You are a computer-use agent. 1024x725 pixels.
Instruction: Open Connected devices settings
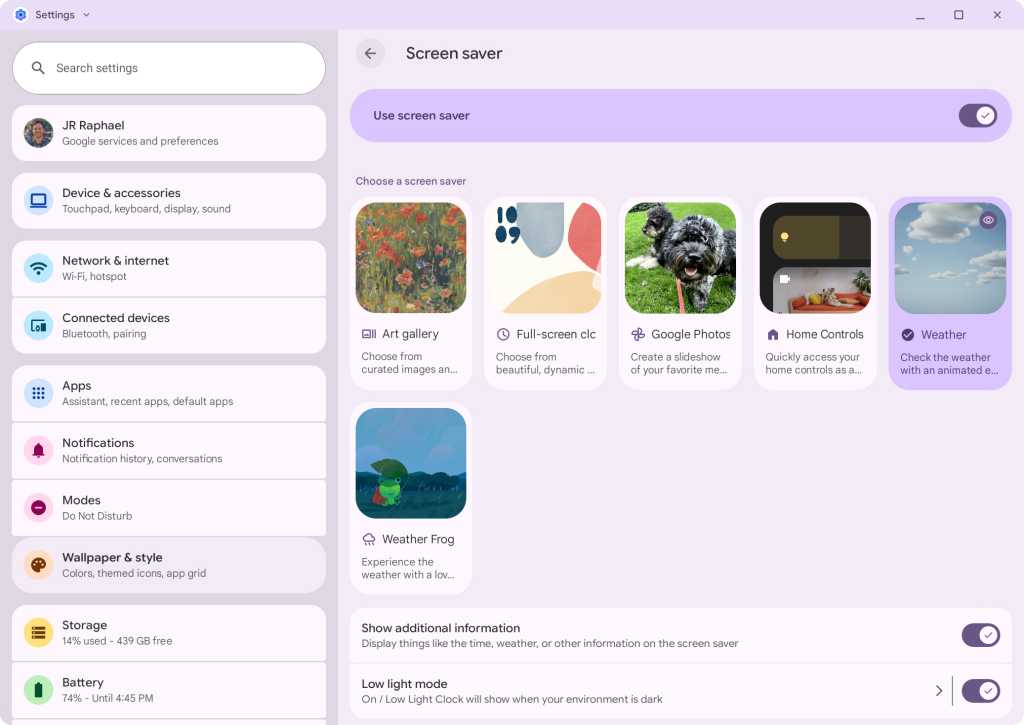click(168, 326)
